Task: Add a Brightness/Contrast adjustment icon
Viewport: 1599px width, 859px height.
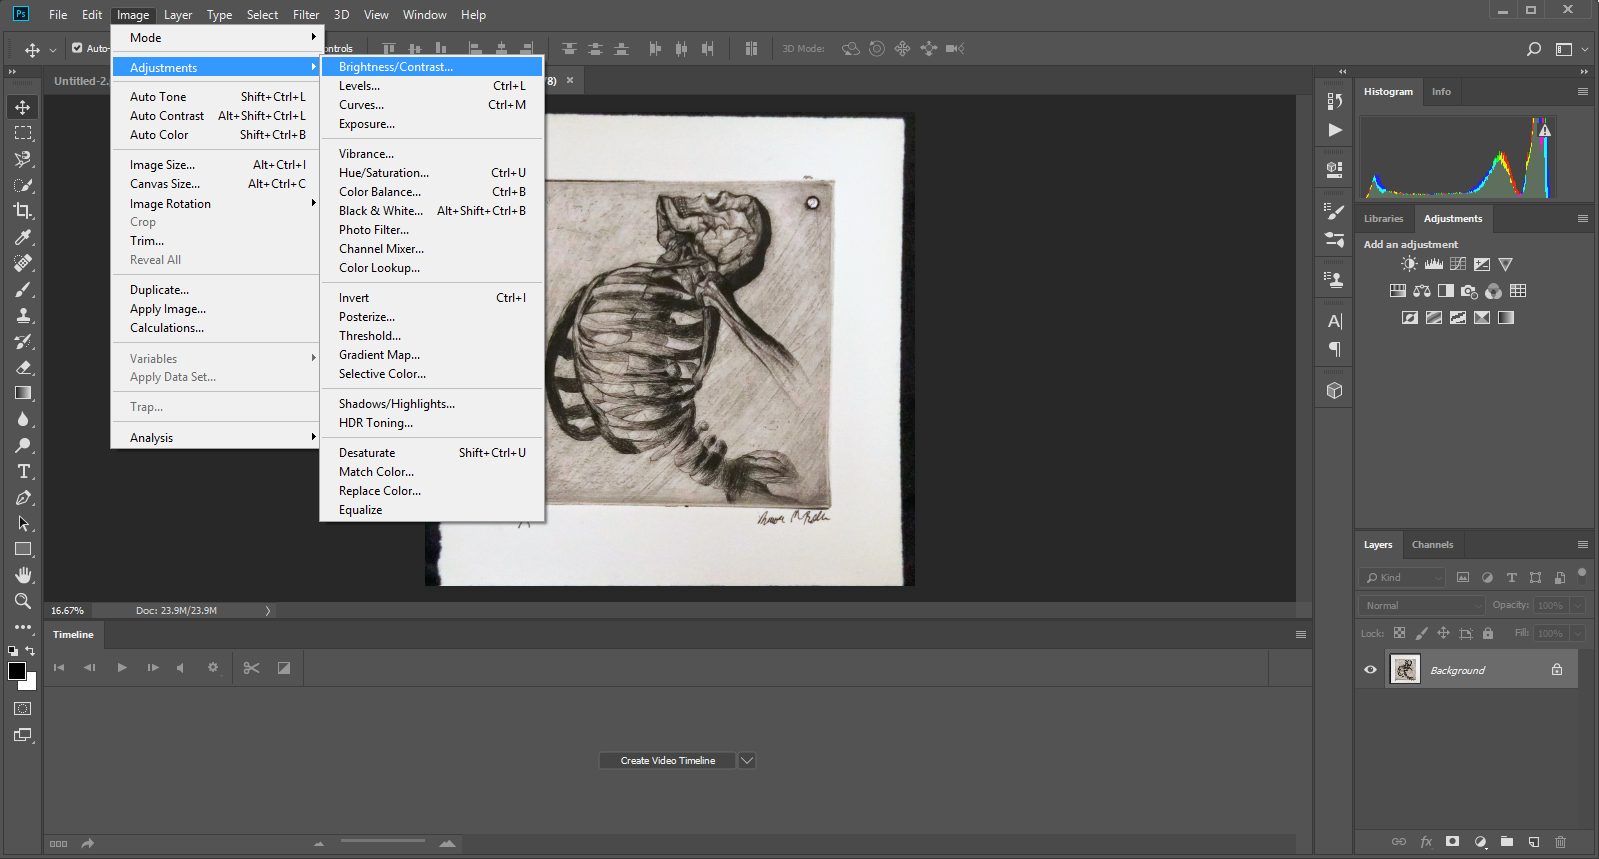Action: pyautogui.click(x=1409, y=264)
